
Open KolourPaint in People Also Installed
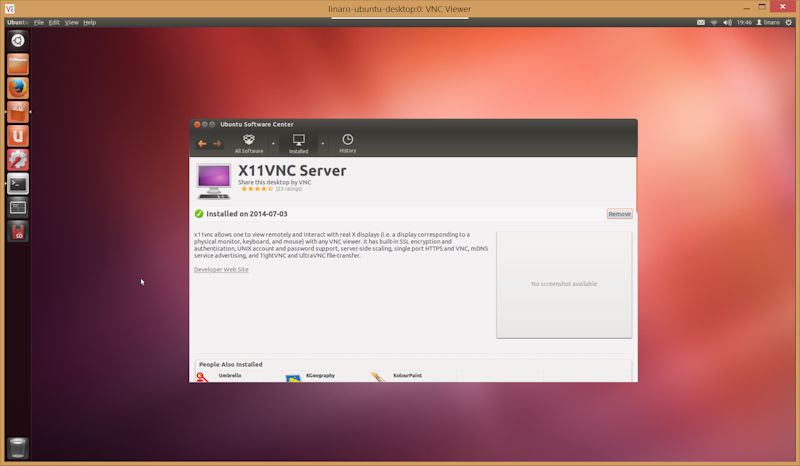(407, 376)
